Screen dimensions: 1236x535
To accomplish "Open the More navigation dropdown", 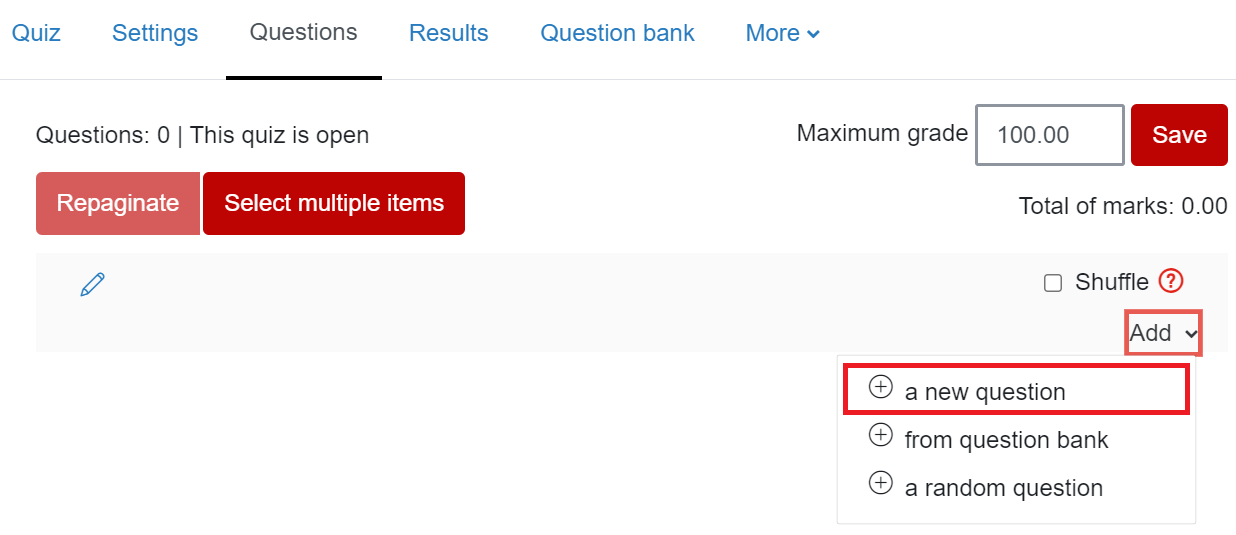I will point(782,33).
